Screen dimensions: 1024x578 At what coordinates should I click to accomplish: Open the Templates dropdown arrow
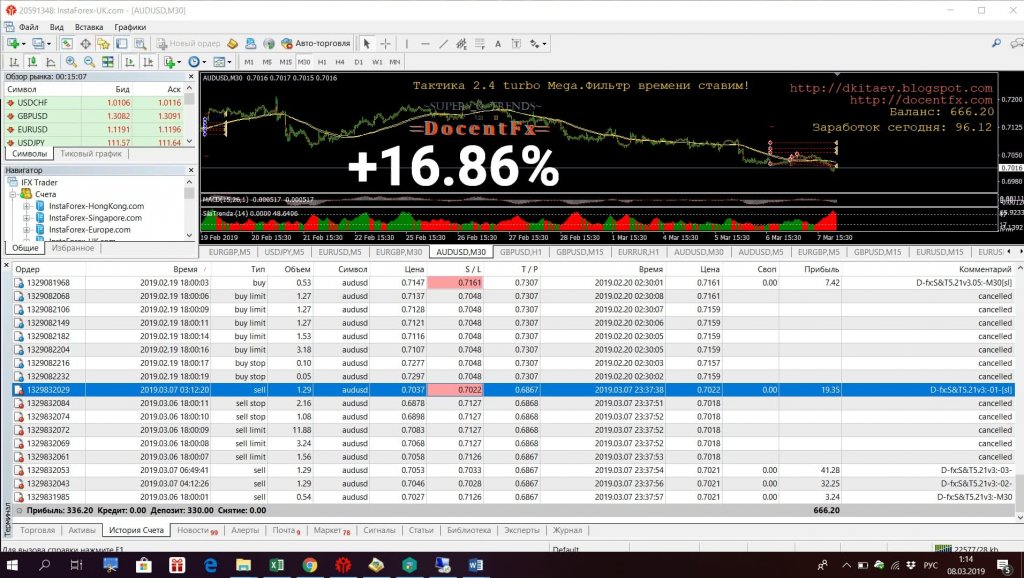point(229,62)
